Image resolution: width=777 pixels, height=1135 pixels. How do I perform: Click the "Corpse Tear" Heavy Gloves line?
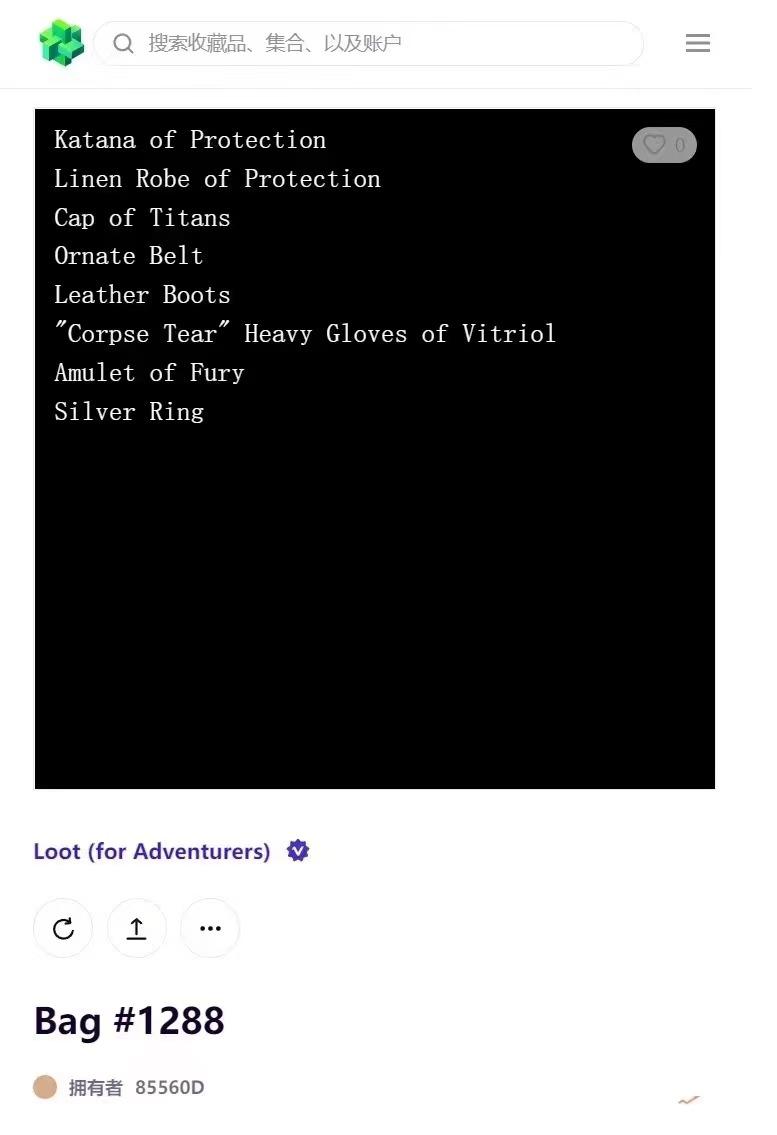tap(305, 334)
